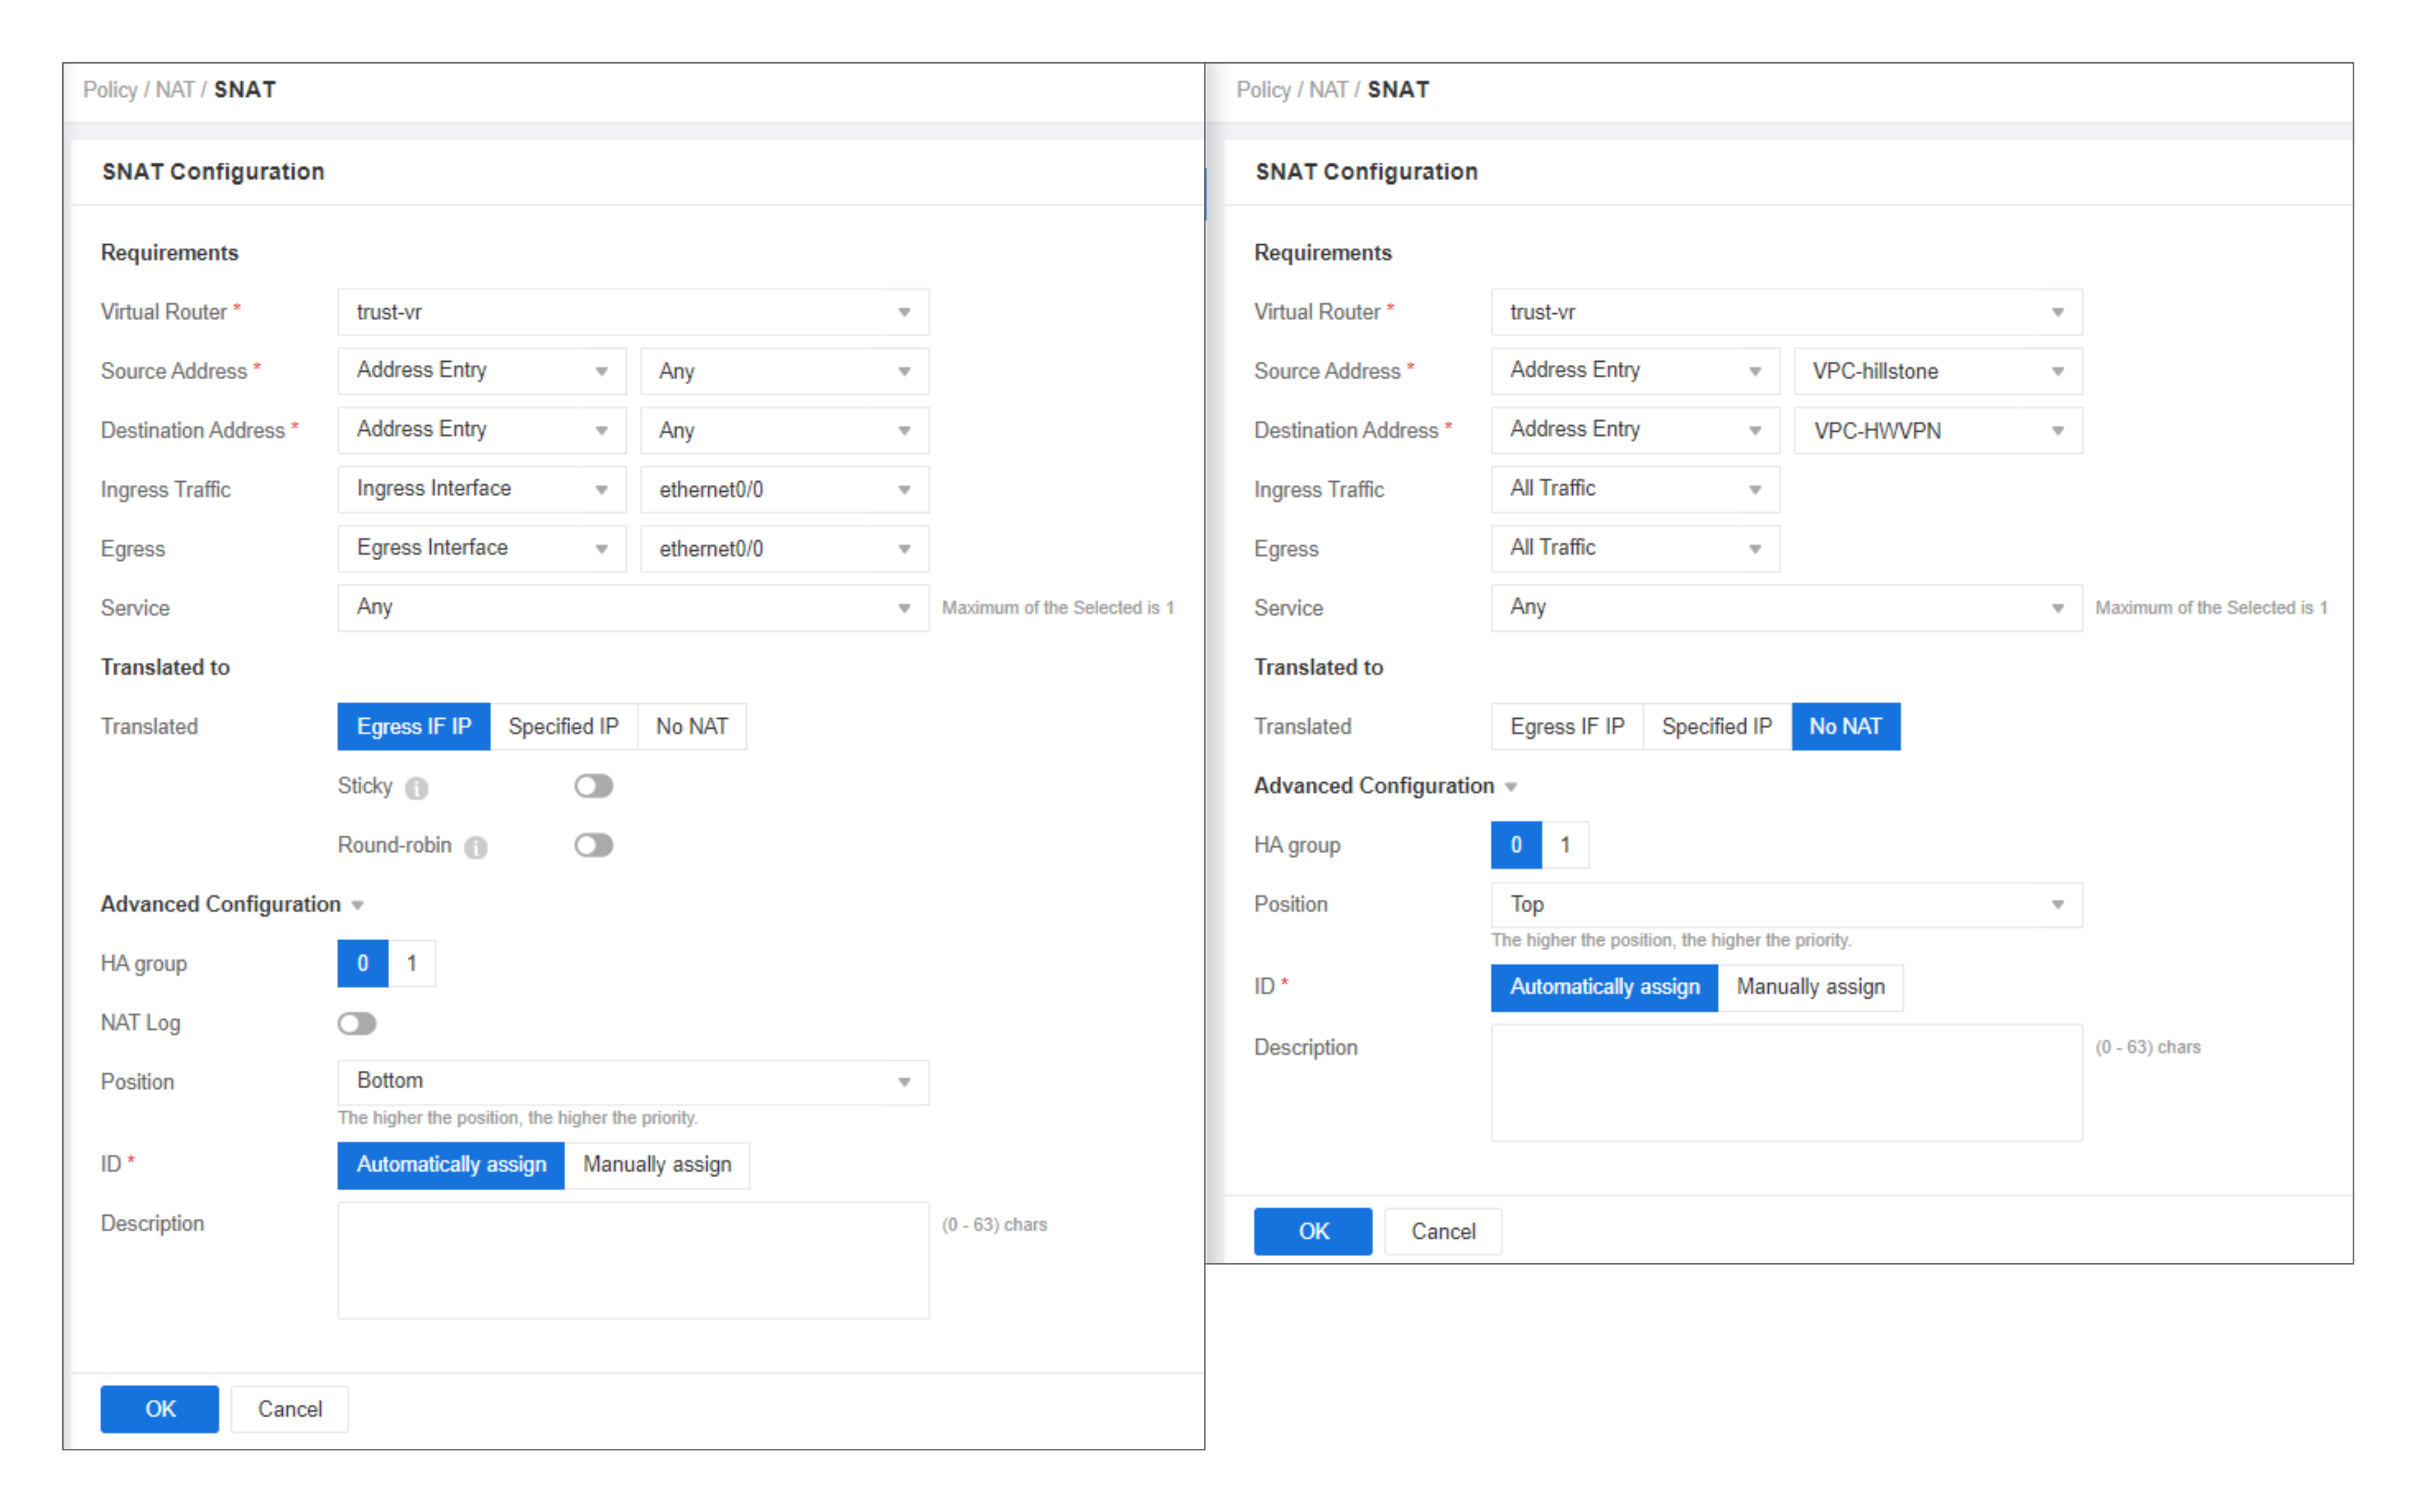Viewport: 2416px width, 1512px height.
Task: Open Virtual Router trust-vr dropdown in left panel
Action: [633, 312]
